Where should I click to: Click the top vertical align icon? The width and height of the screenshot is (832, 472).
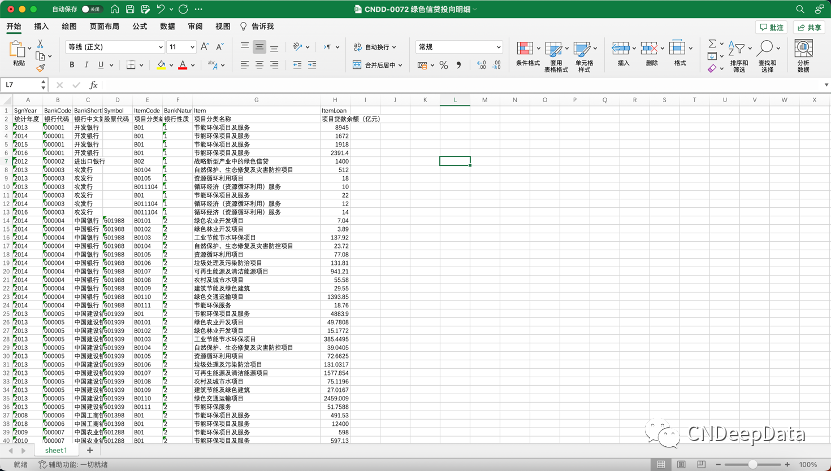click(245, 47)
